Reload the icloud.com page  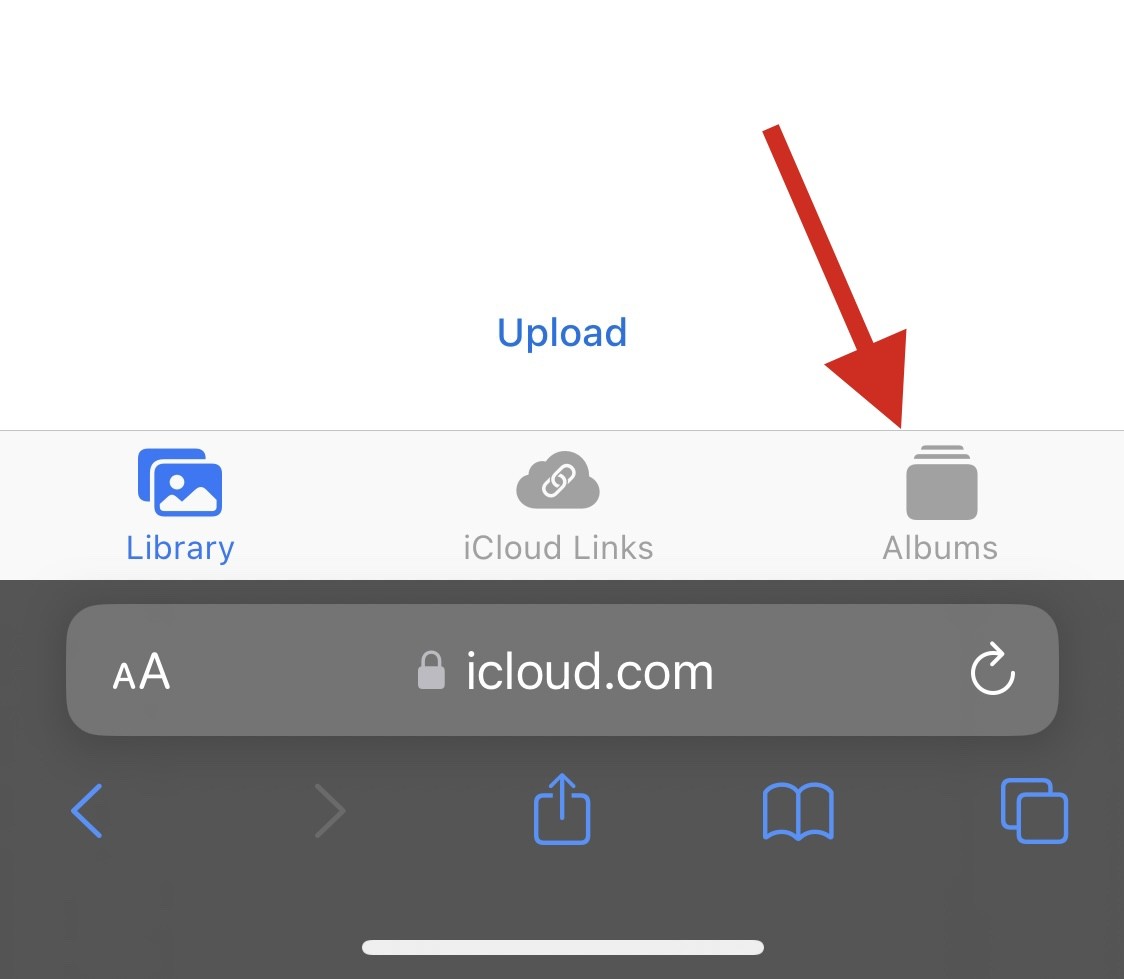[993, 669]
